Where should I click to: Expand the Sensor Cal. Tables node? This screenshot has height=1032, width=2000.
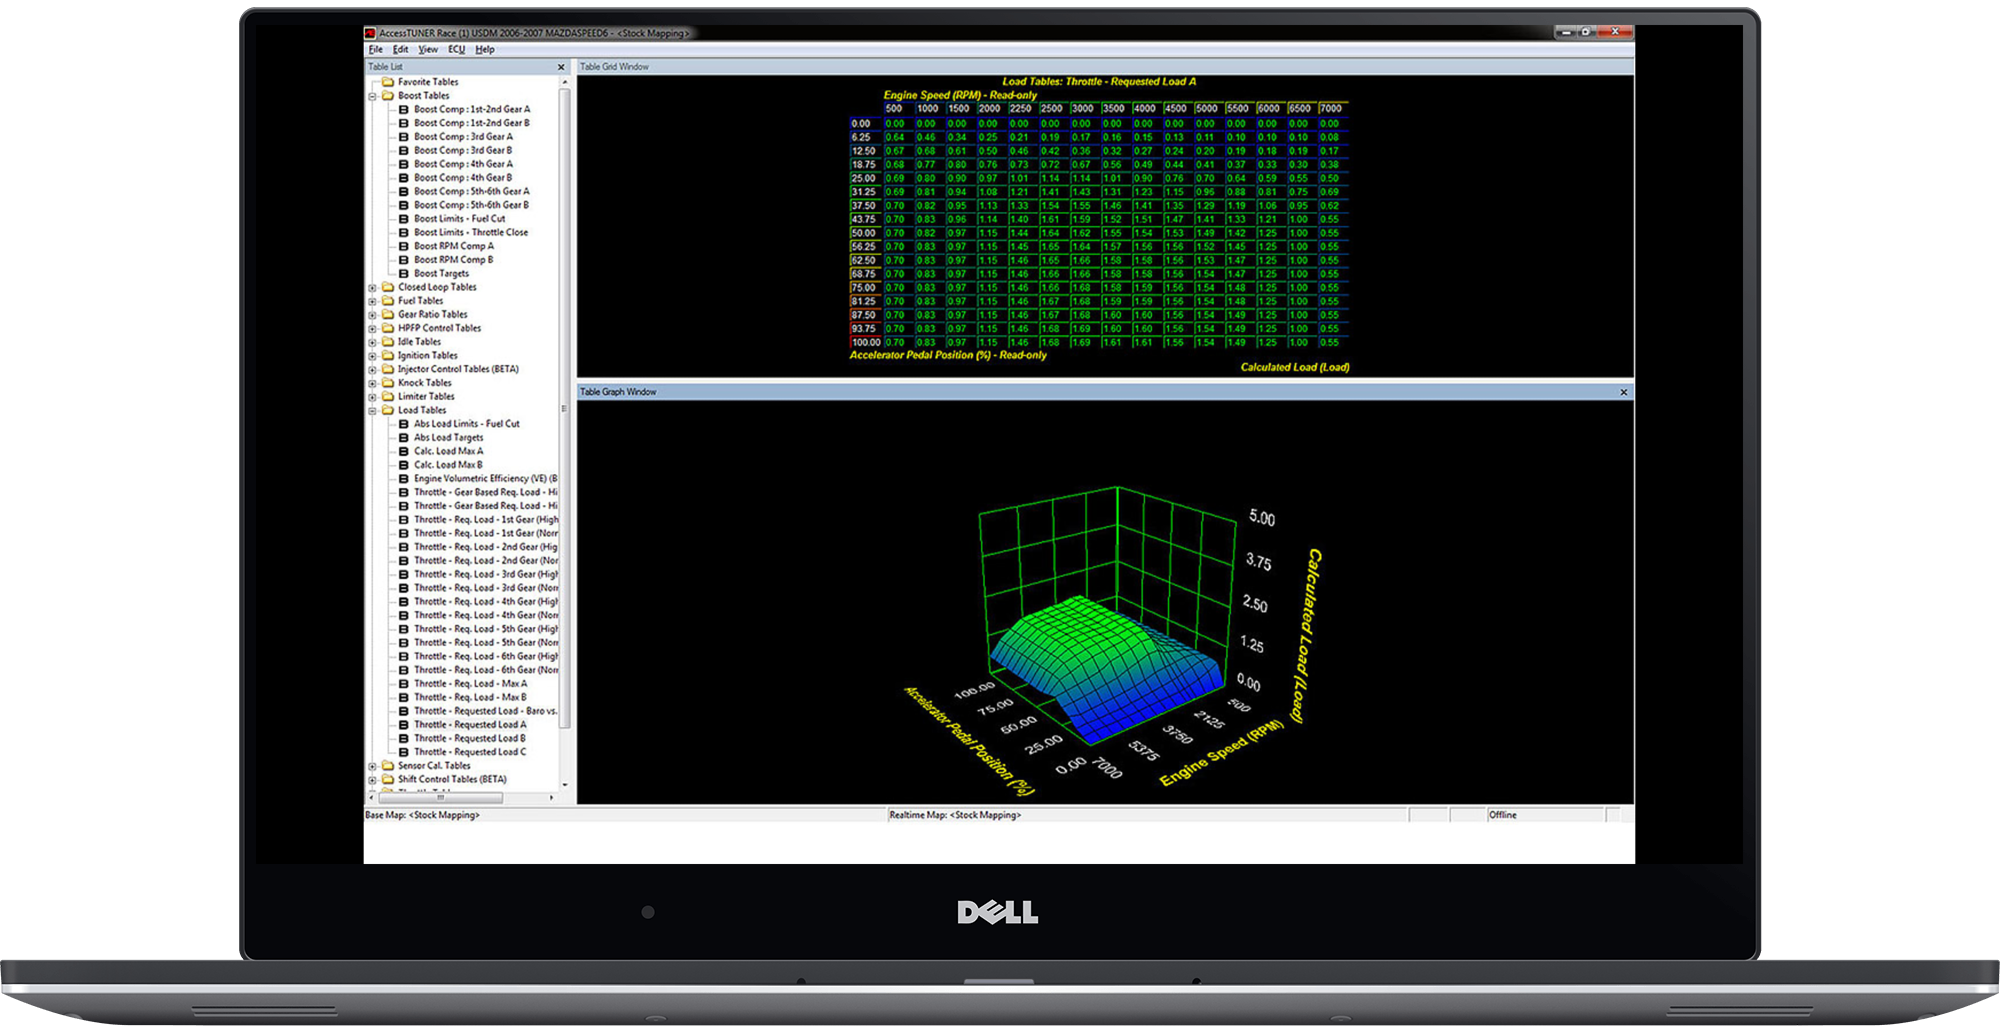(x=372, y=766)
